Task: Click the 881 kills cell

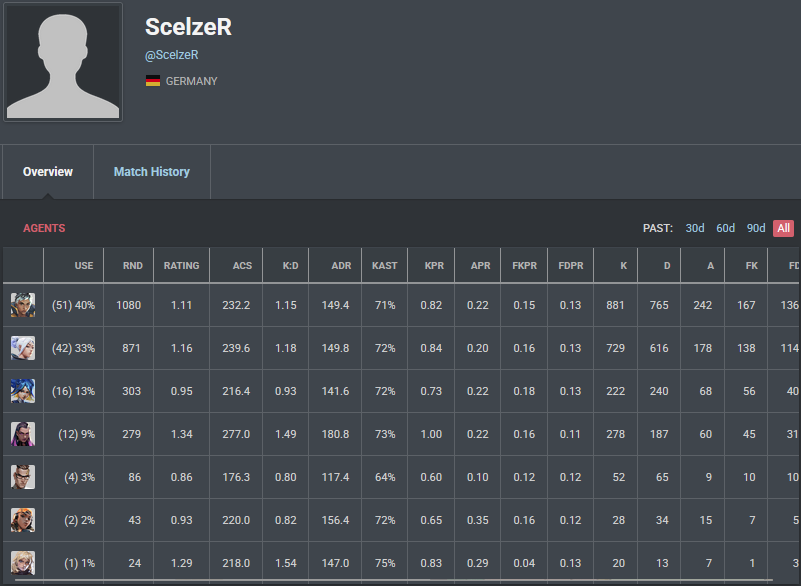Action: point(616,305)
